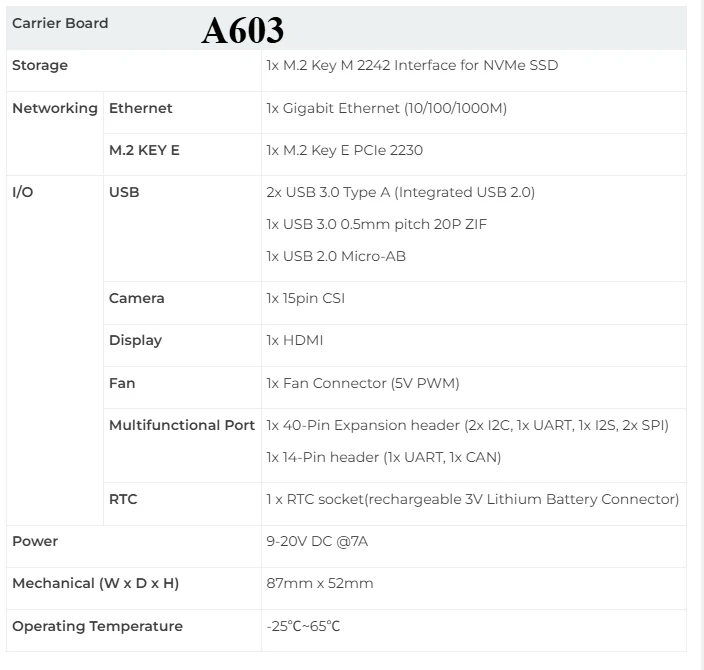The height and width of the screenshot is (670, 704).
Task: Click the Networking category label
Action: point(55,108)
